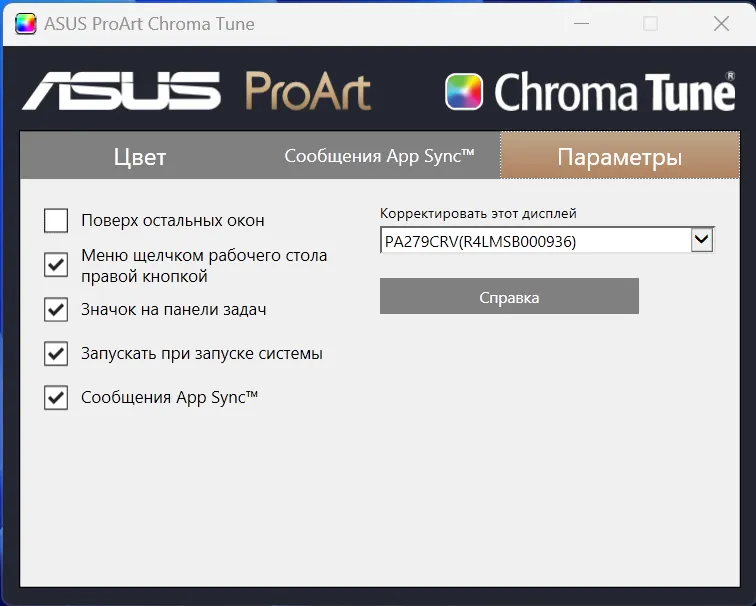Enable the Поверх остальных окон checkbox

coord(56,220)
